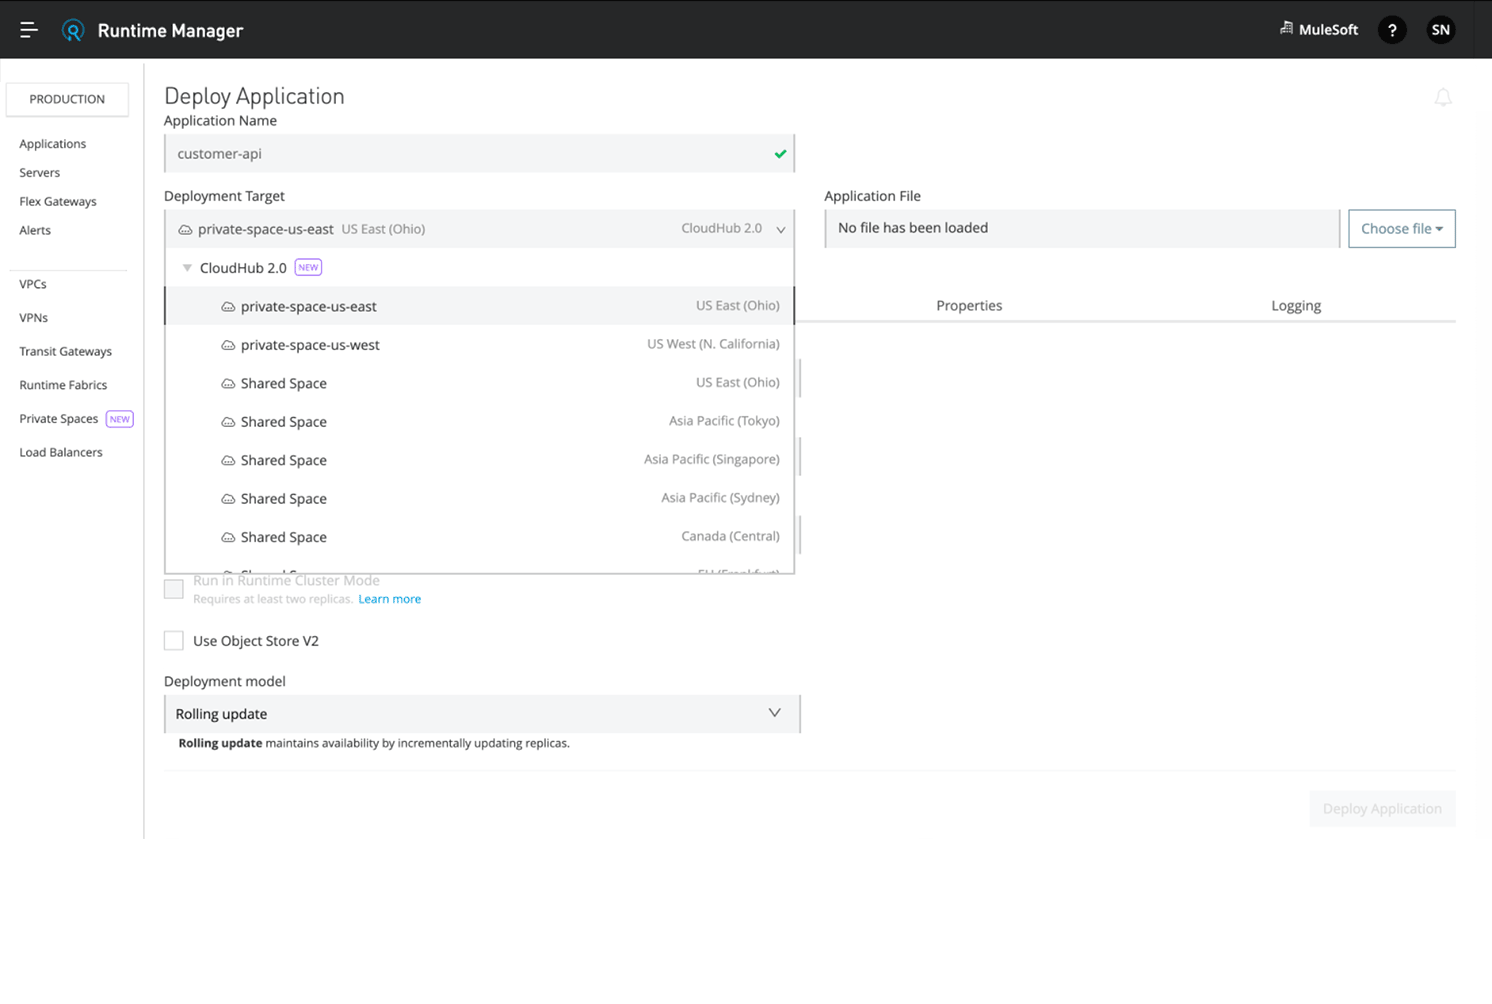Screen dimensions: 1492x1004
Task: Open the Choose file dropdown button
Action: [x=1401, y=228]
